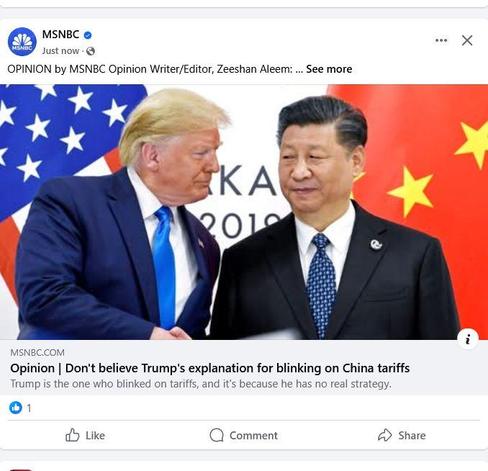Image resolution: width=488 pixels, height=471 pixels.
Task: Click the info icon on article image
Action: [x=468, y=339]
